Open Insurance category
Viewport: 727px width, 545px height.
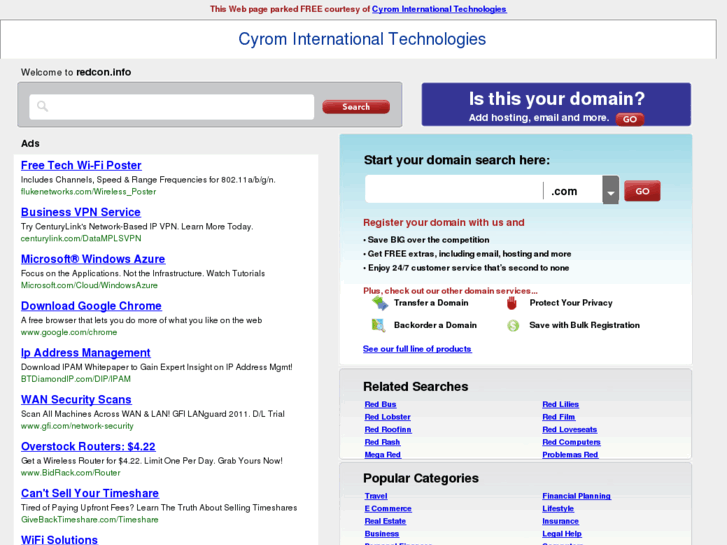point(561,521)
